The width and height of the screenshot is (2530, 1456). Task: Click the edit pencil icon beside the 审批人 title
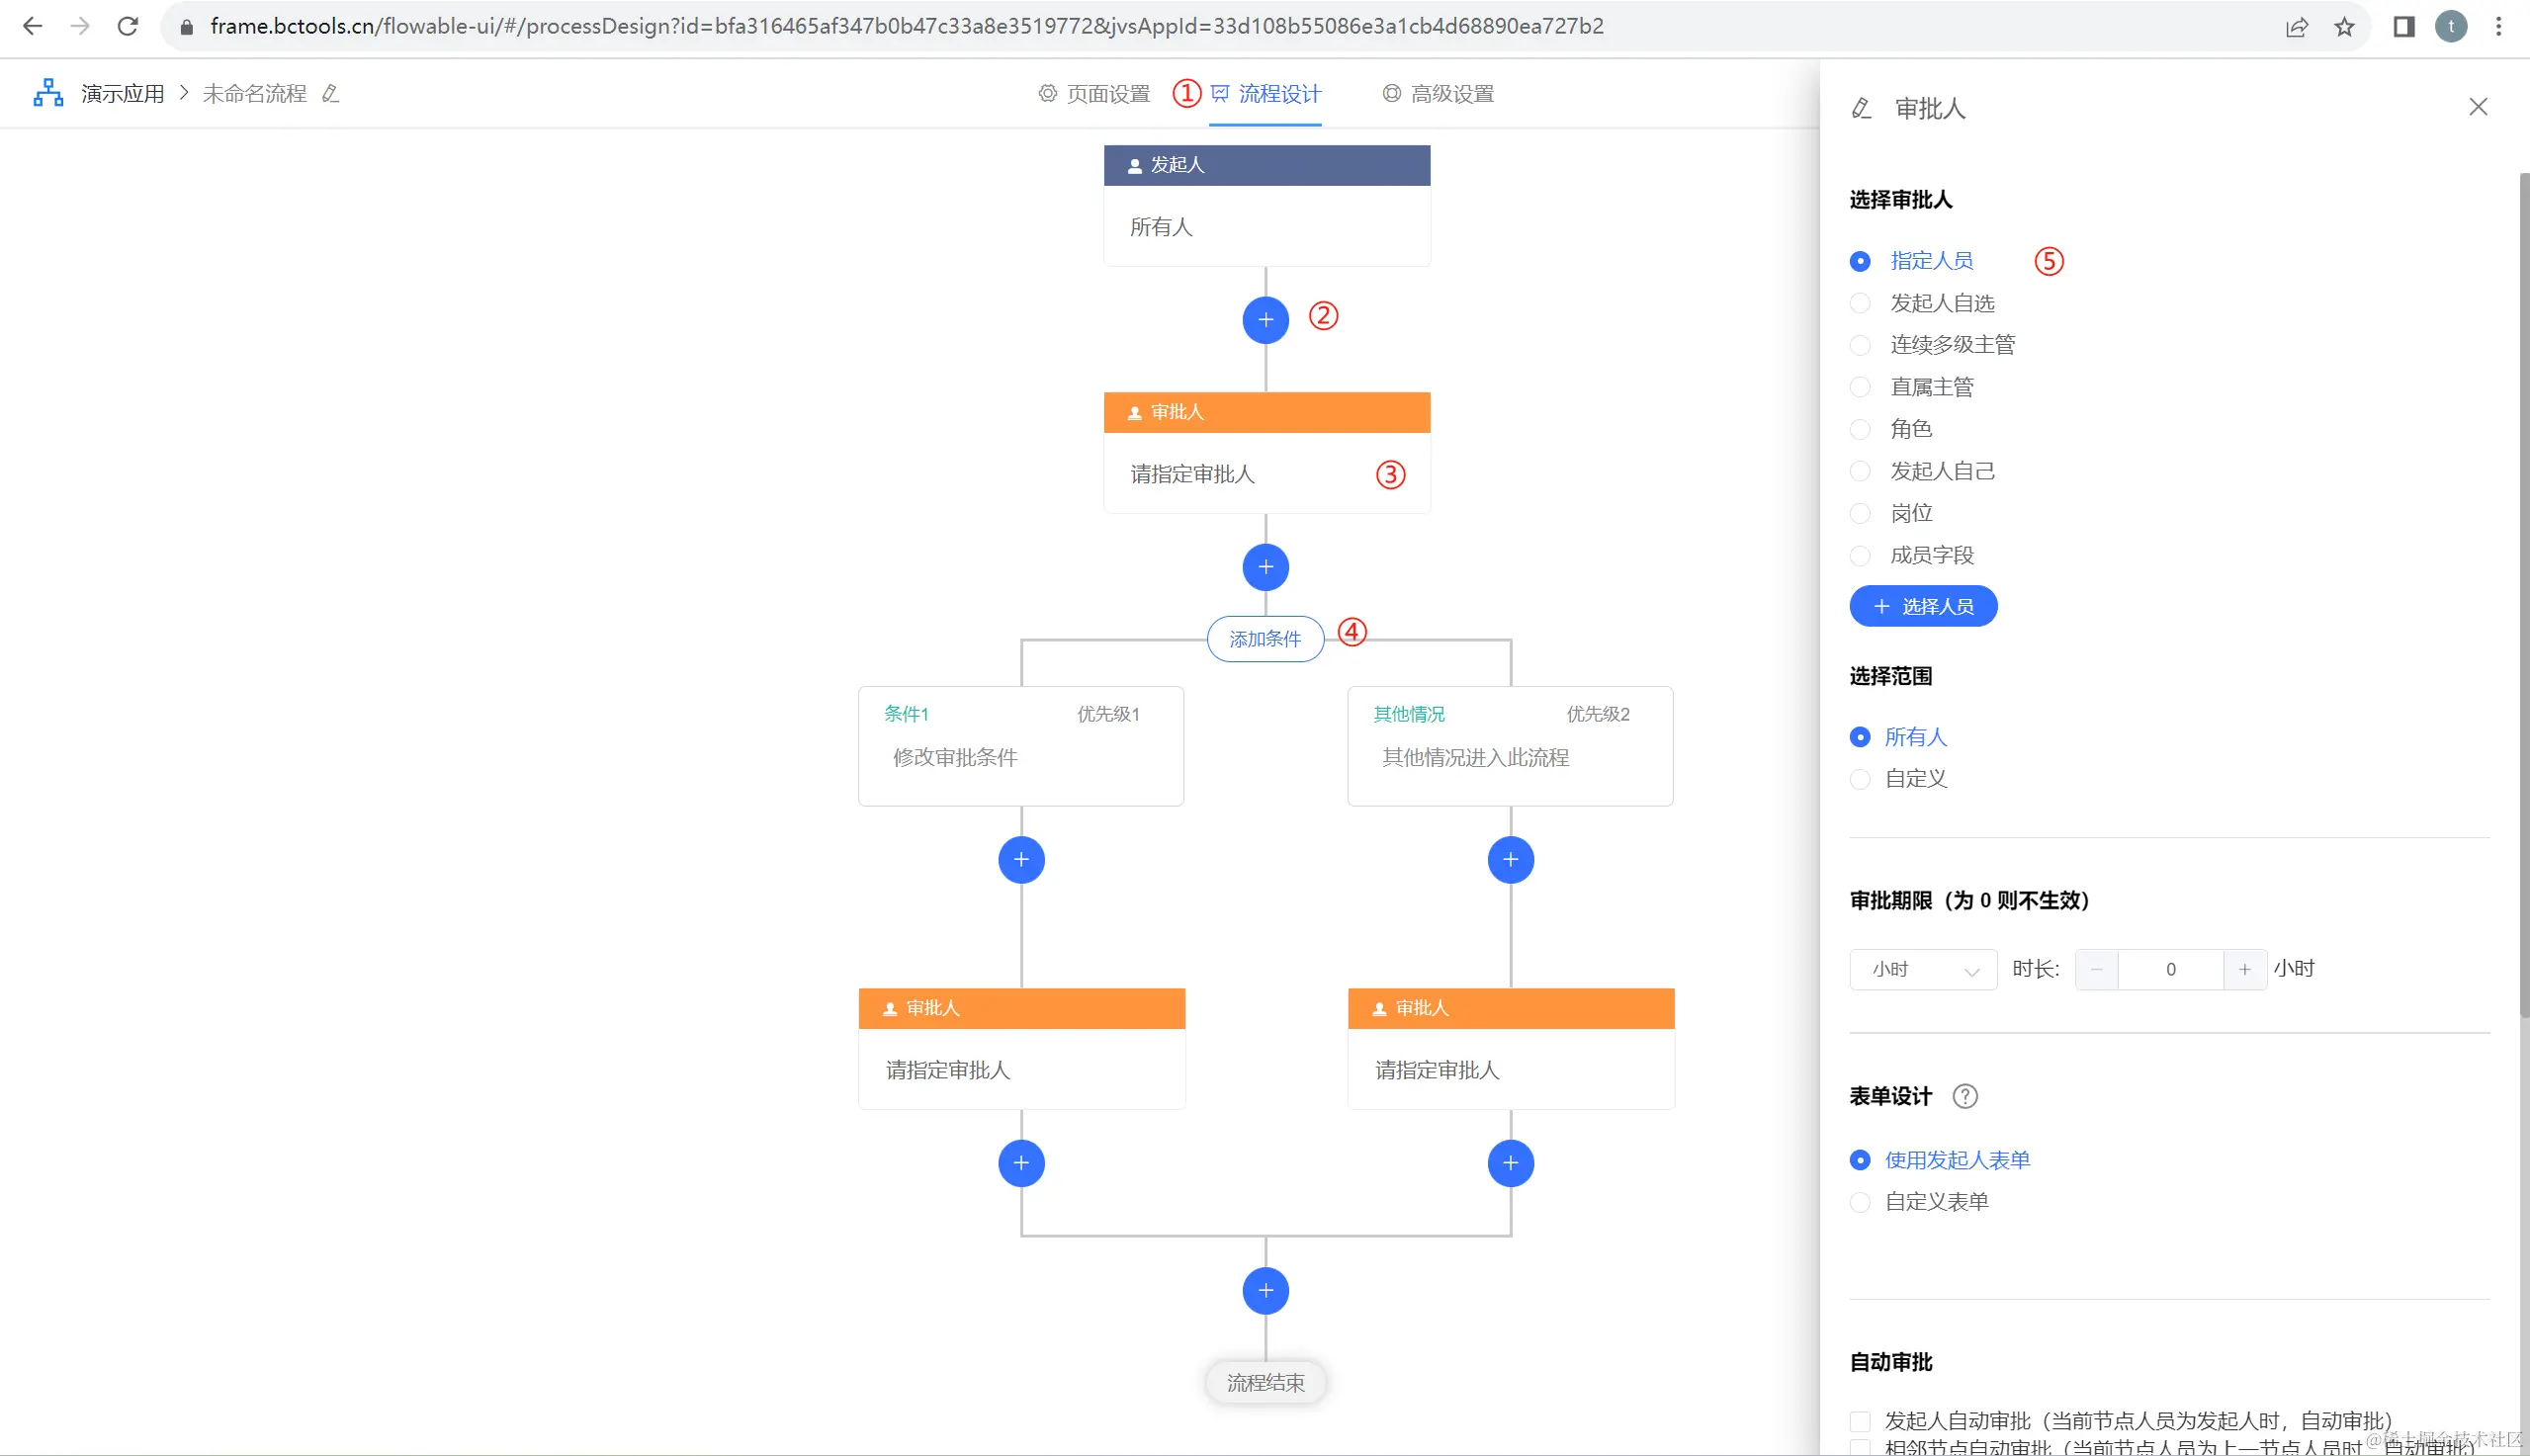[x=1860, y=108]
